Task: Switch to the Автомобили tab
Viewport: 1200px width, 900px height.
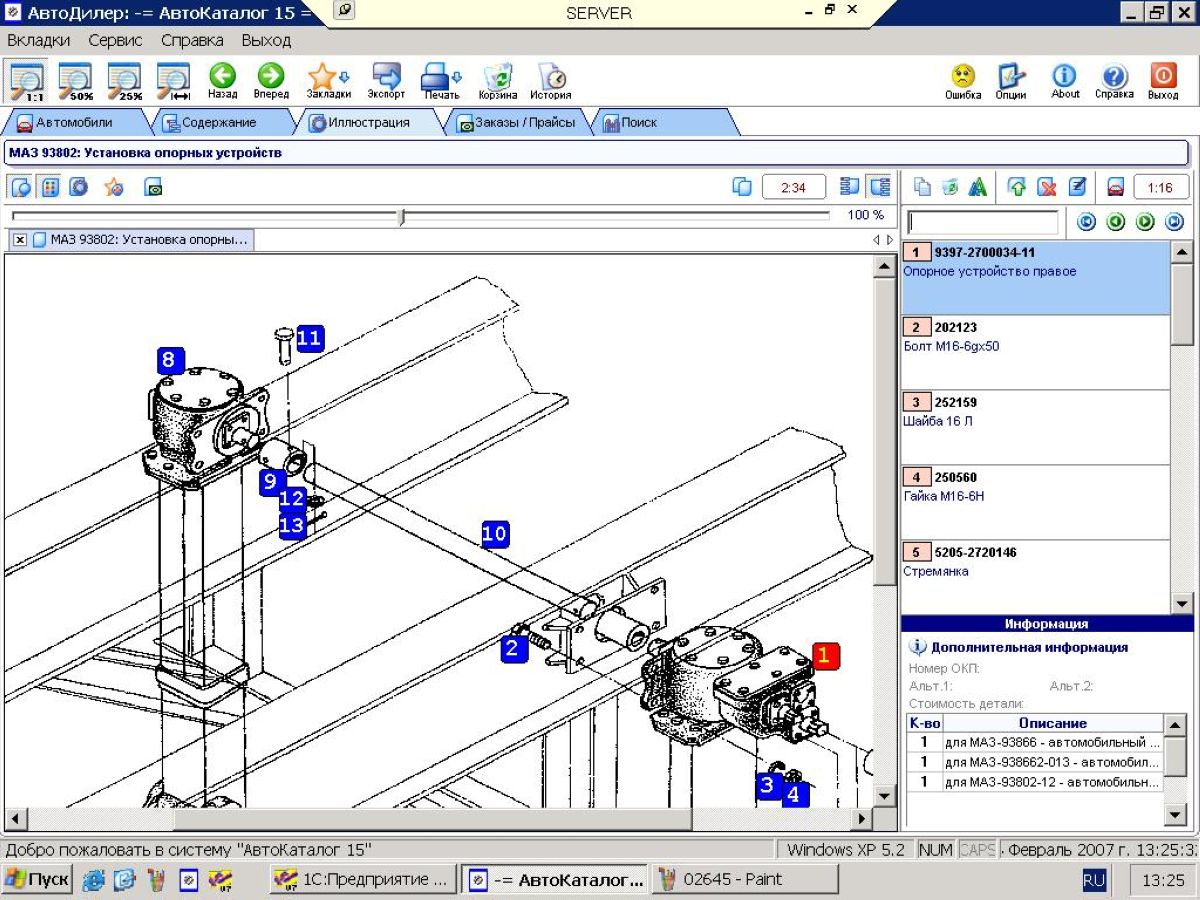Action: click(x=73, y=123)
